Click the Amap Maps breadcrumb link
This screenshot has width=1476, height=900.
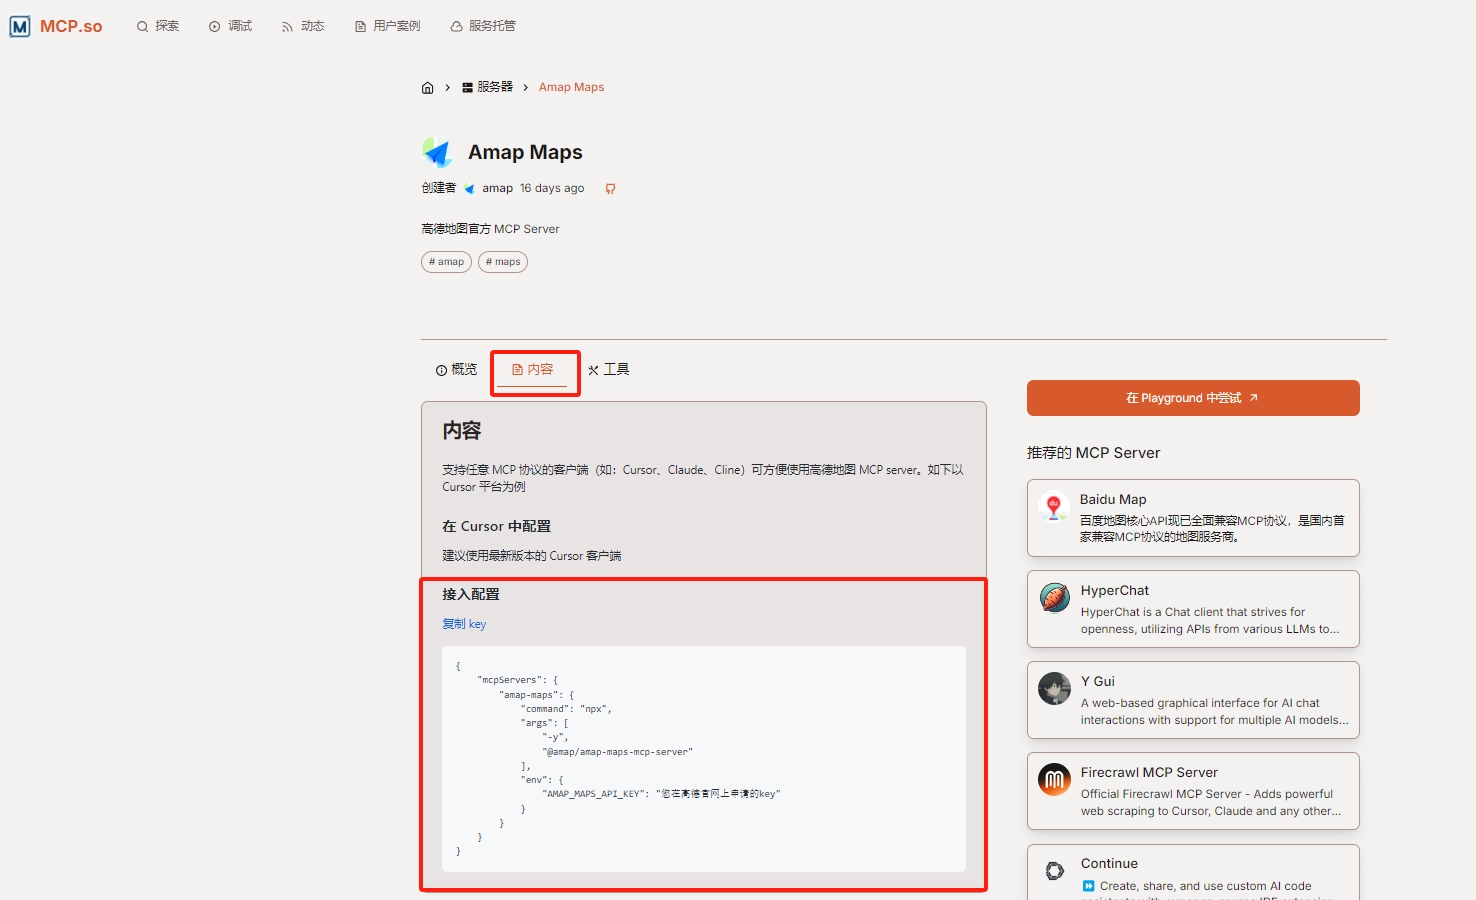[571, 87]
